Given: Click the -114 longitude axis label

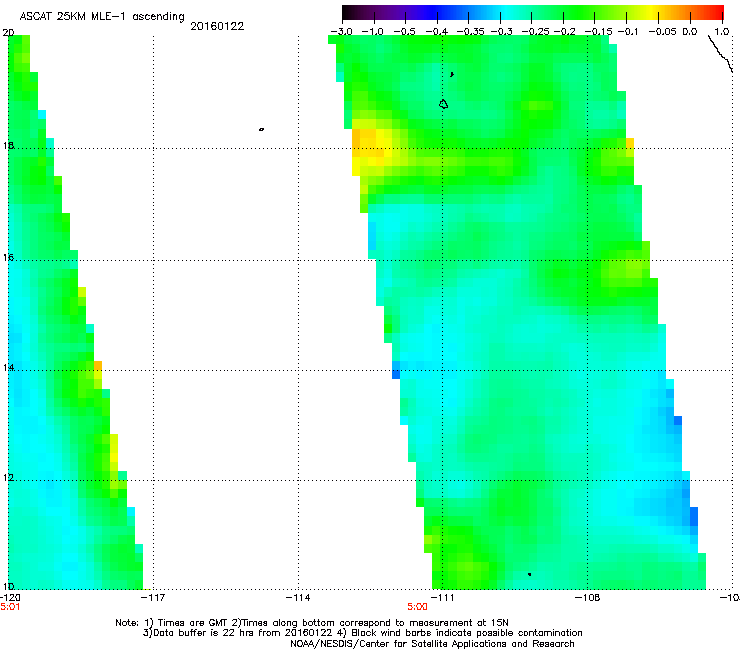Looking at the screenshot, I should tap(298, 598).
